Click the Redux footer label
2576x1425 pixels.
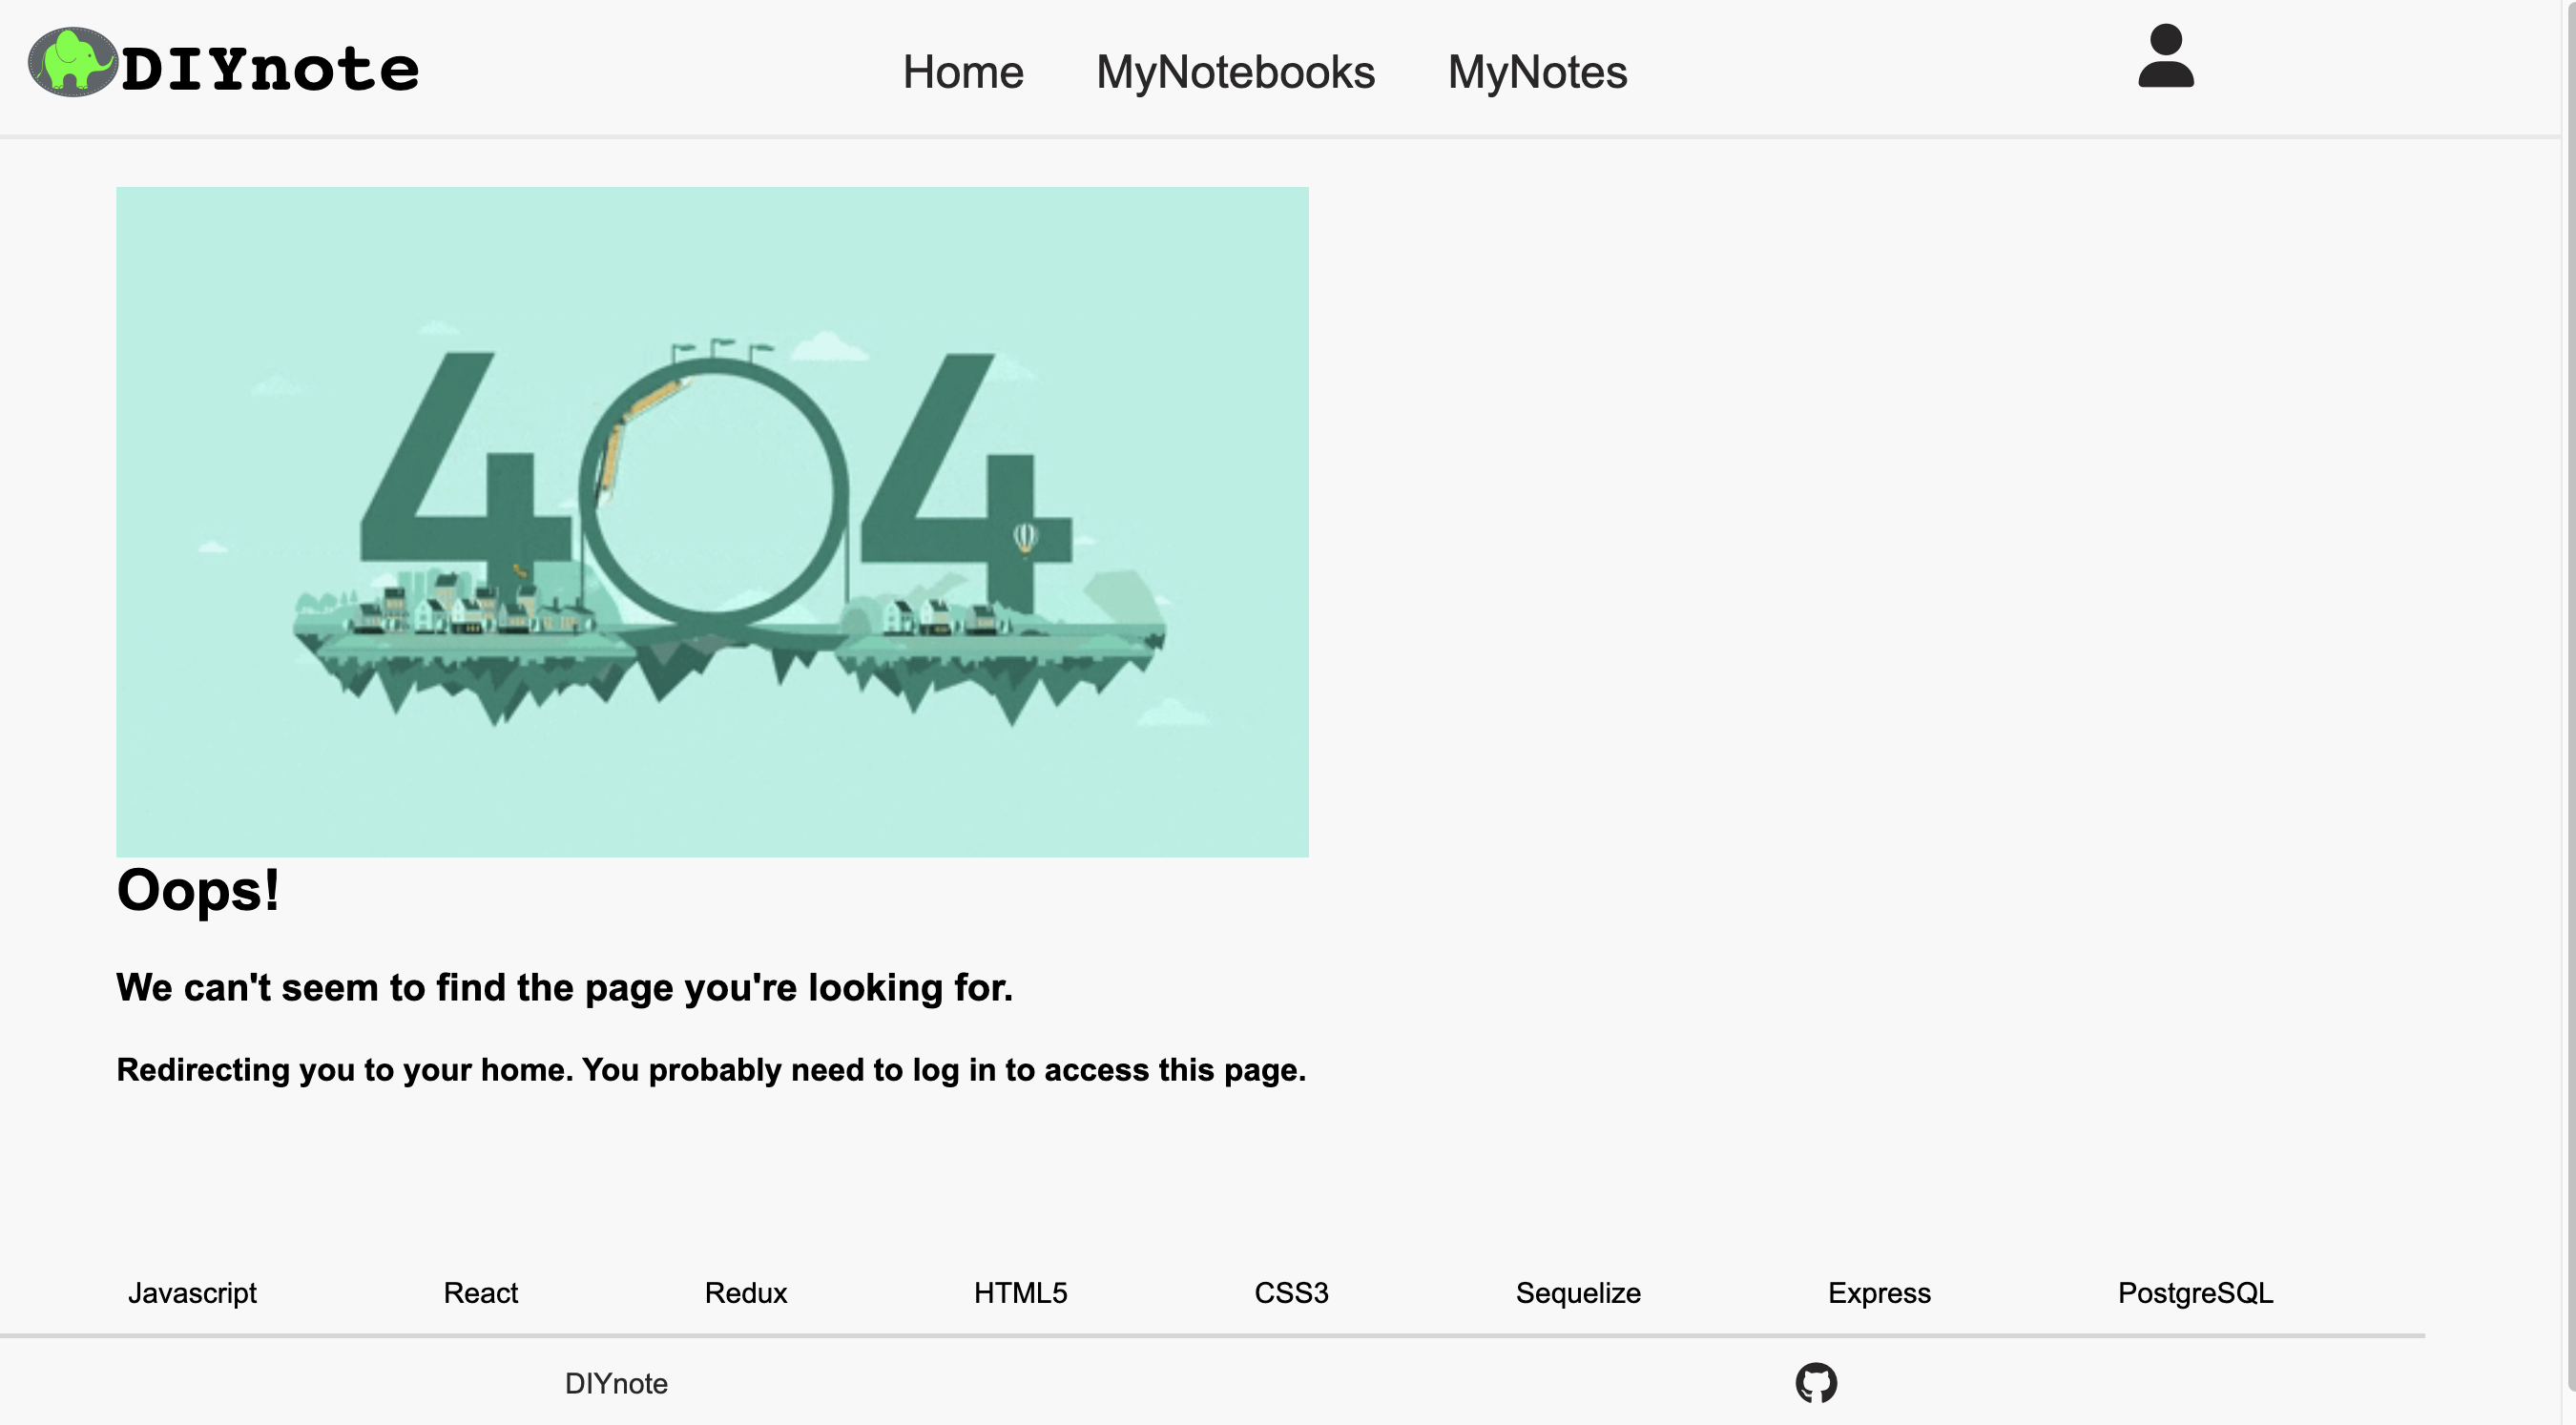click(745, 1293)
